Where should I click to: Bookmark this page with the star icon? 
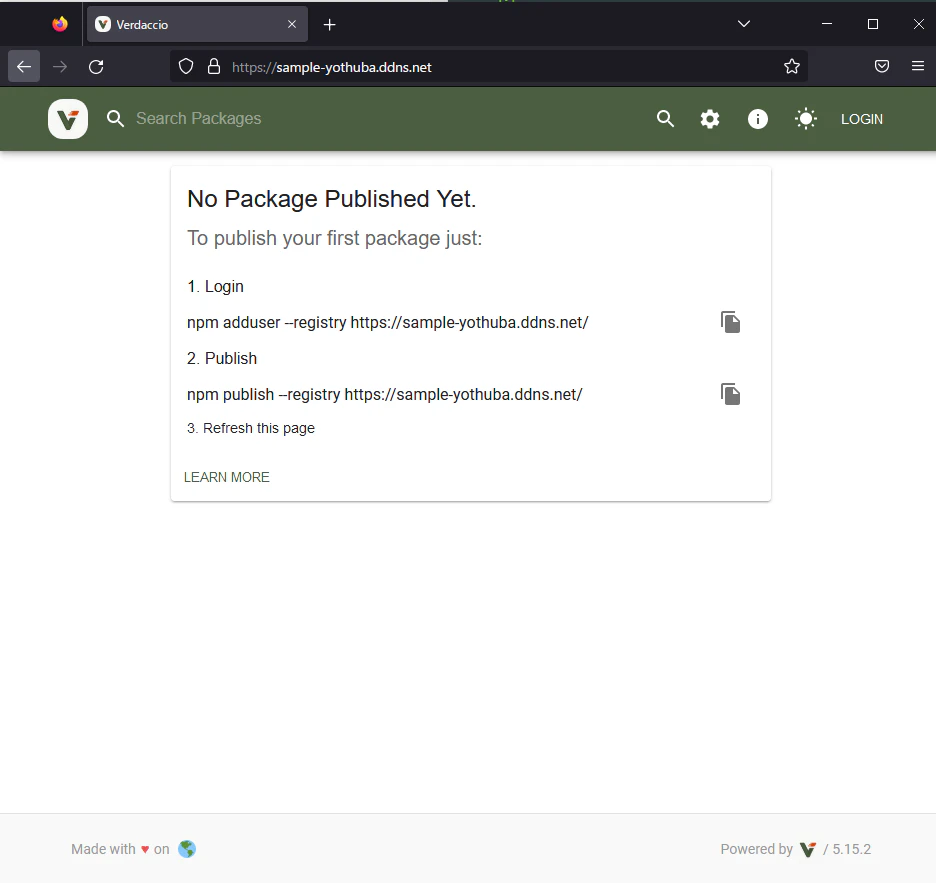[792, 66]
